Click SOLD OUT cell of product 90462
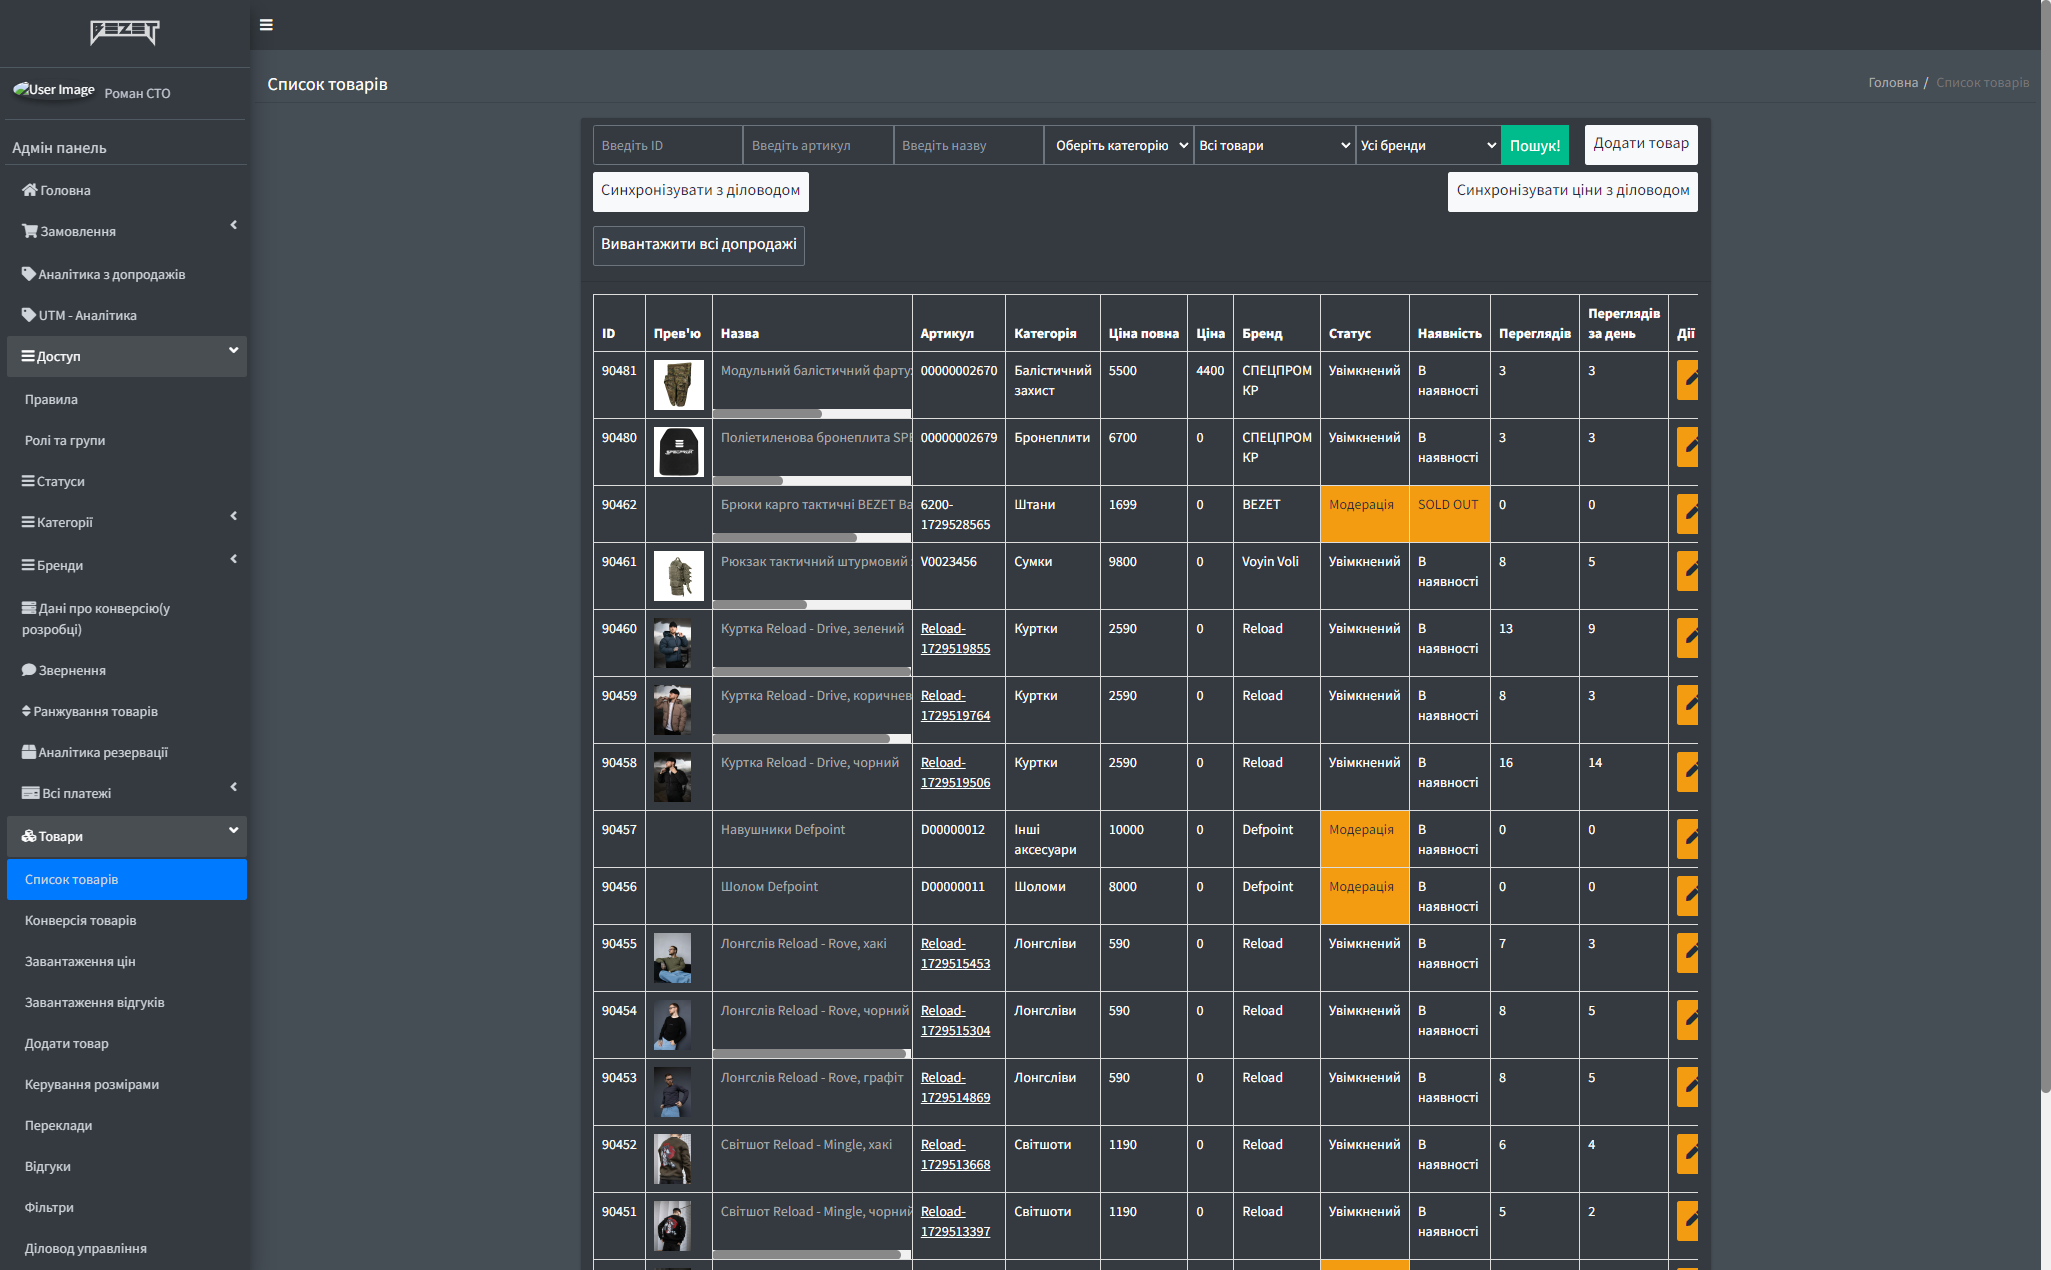 click(x=1449, y=514)
